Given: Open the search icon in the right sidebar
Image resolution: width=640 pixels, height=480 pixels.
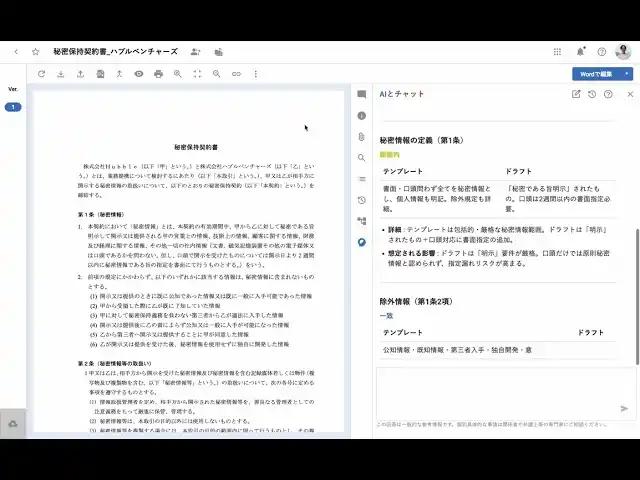Looking at the screenshot, I should point(362,158).
